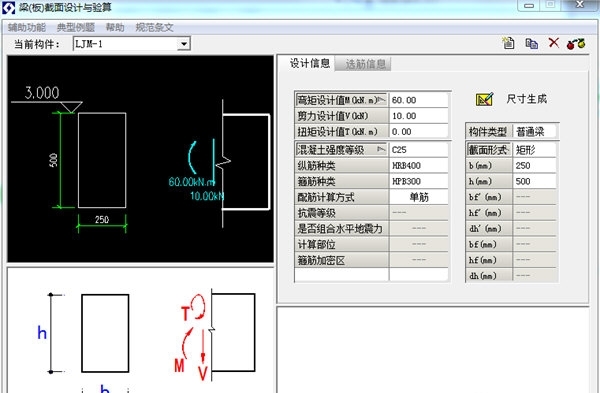
Task: Open the 辅助功能 menu
Action: click(27, 28)
